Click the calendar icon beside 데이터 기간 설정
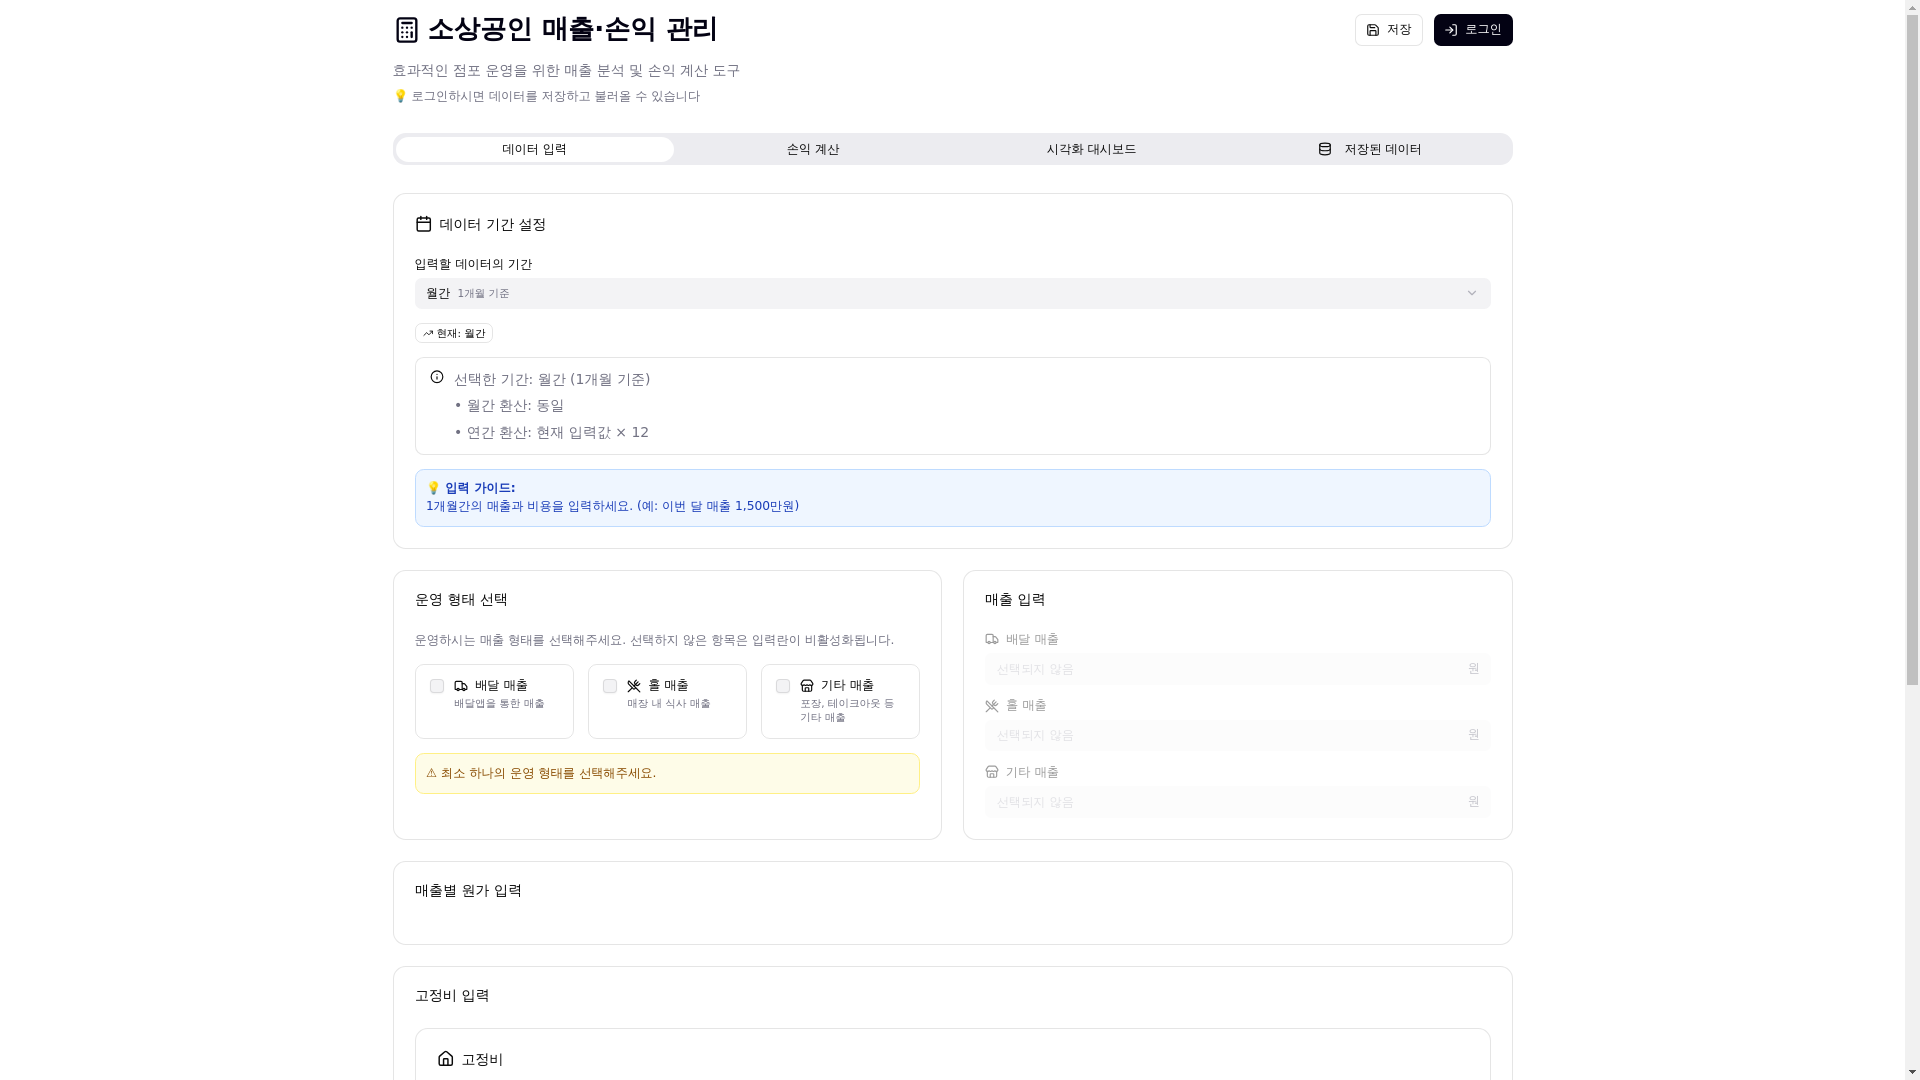The width and height of the screenshot is (1920, 1080). point(423,224)
